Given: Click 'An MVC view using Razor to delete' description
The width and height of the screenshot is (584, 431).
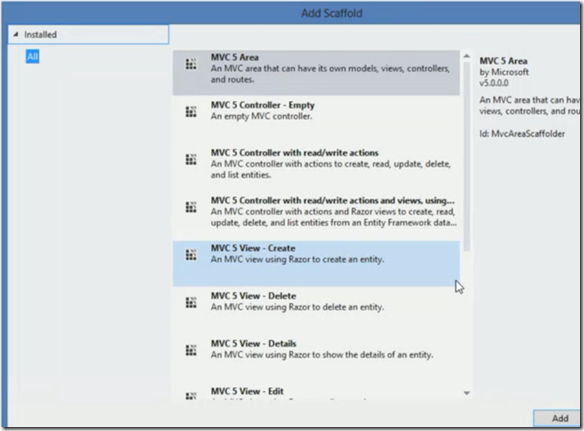Looking at the screenshot, I should tap(297, 307).
